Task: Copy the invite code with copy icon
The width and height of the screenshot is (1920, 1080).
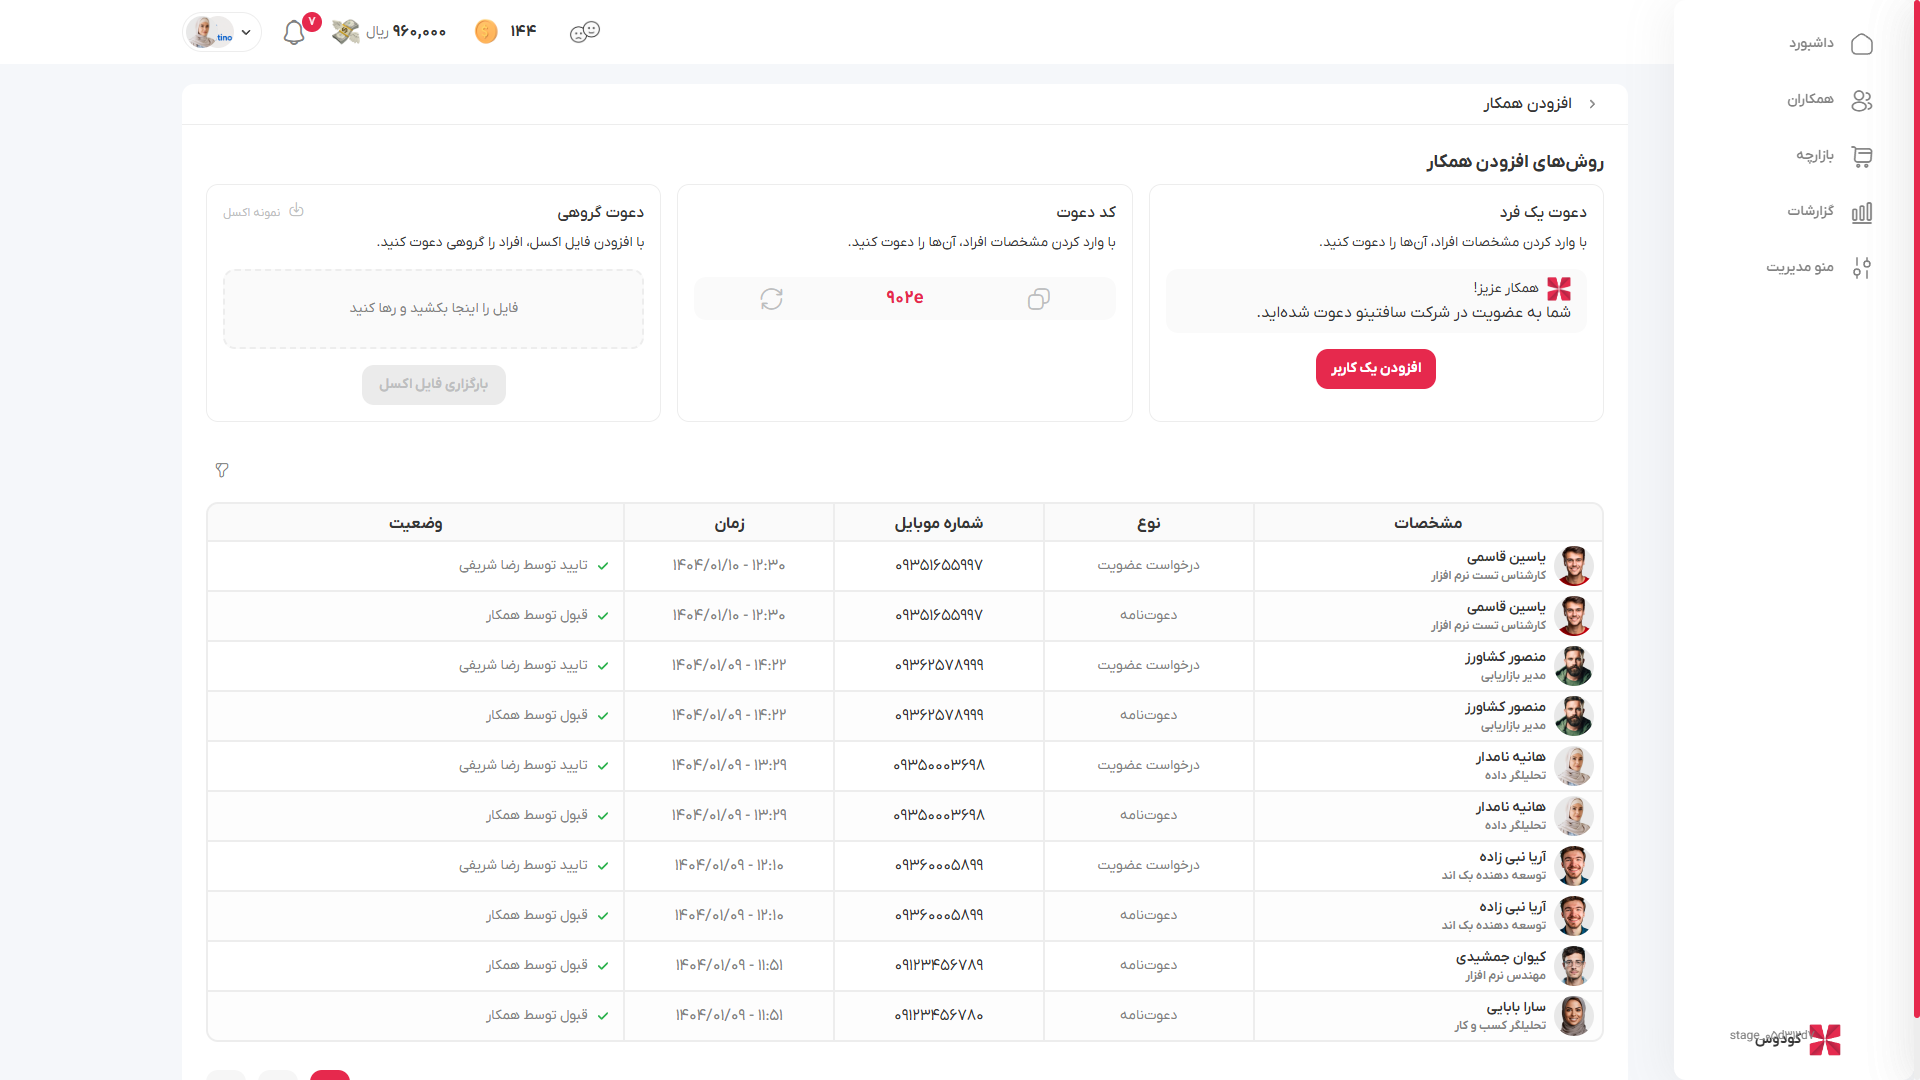Action: (1039, 299)
